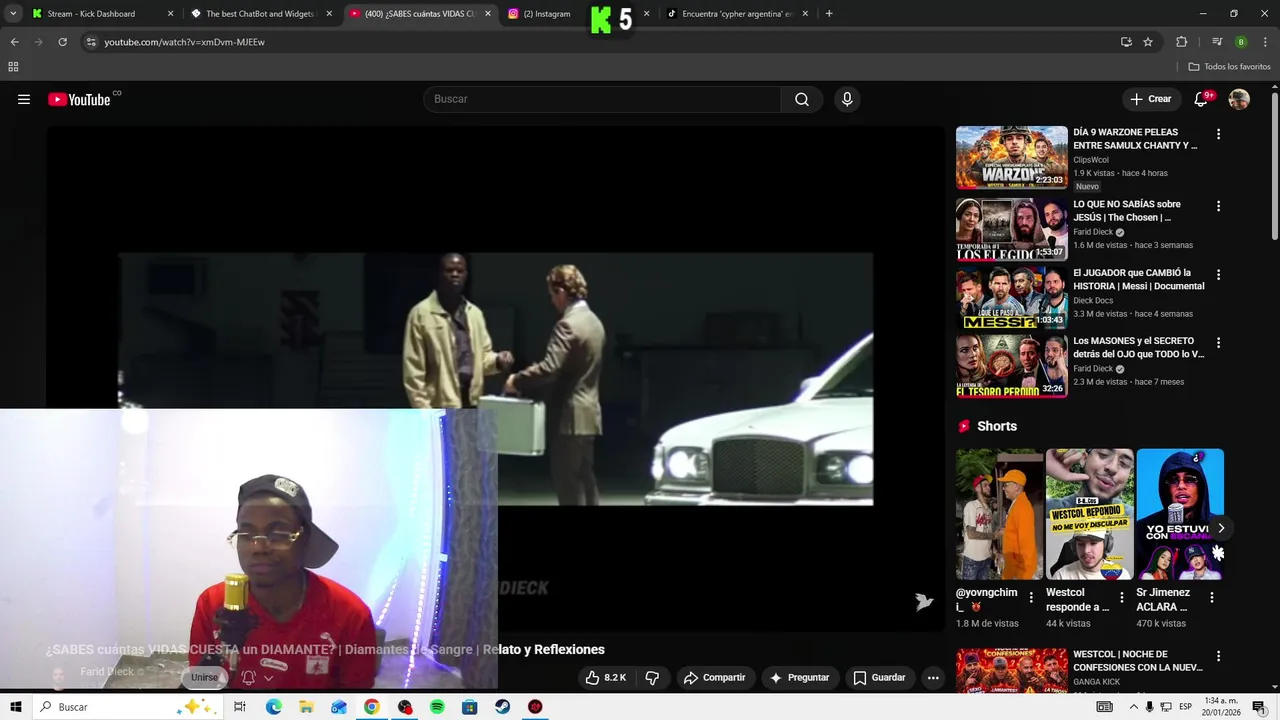Image resolution: width=1280 pixels, height=720 pixels.
Task: Open the WARZONE video thumbnail
Action: coord(1012,157)
